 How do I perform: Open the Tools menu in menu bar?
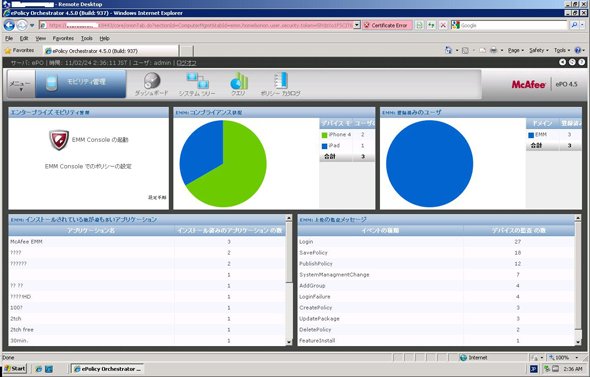pyautogui.click(x=87, y=38)
